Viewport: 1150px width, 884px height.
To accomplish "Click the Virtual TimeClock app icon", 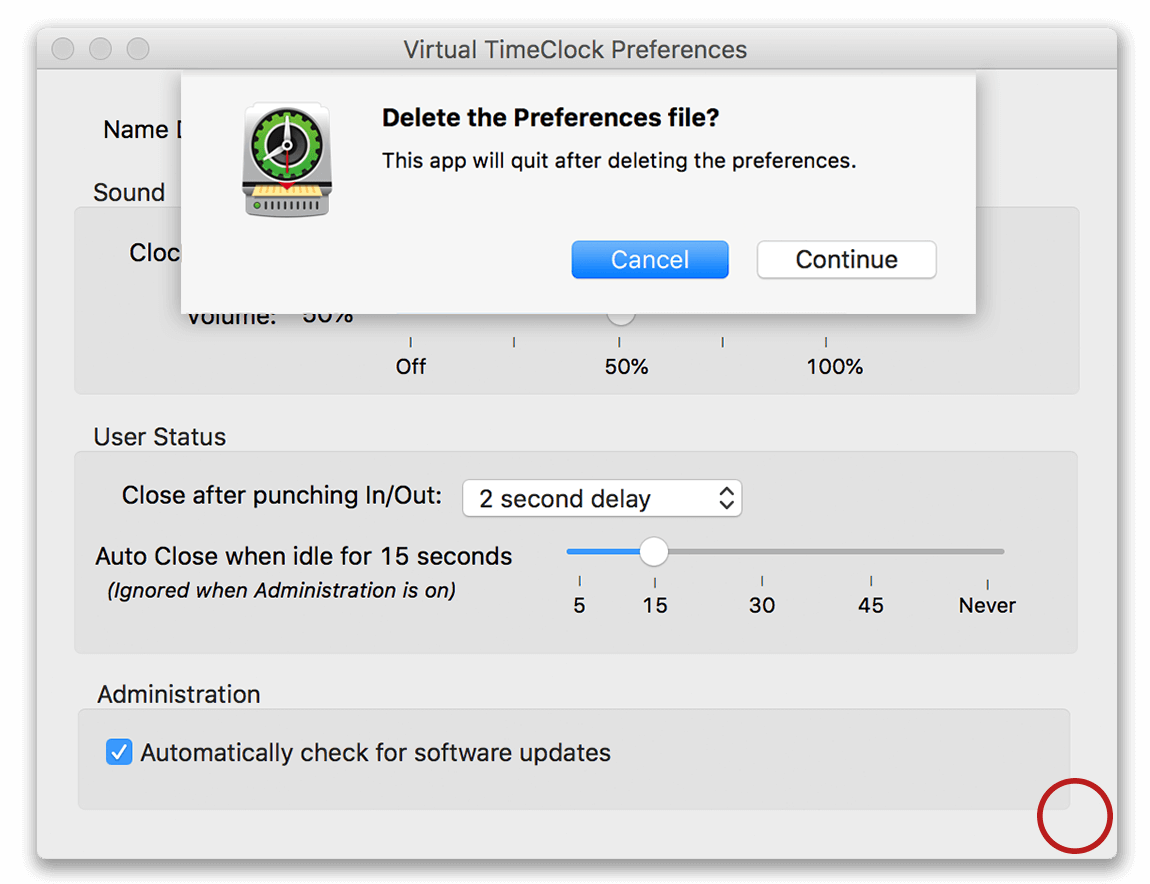I will pos(287,159).
